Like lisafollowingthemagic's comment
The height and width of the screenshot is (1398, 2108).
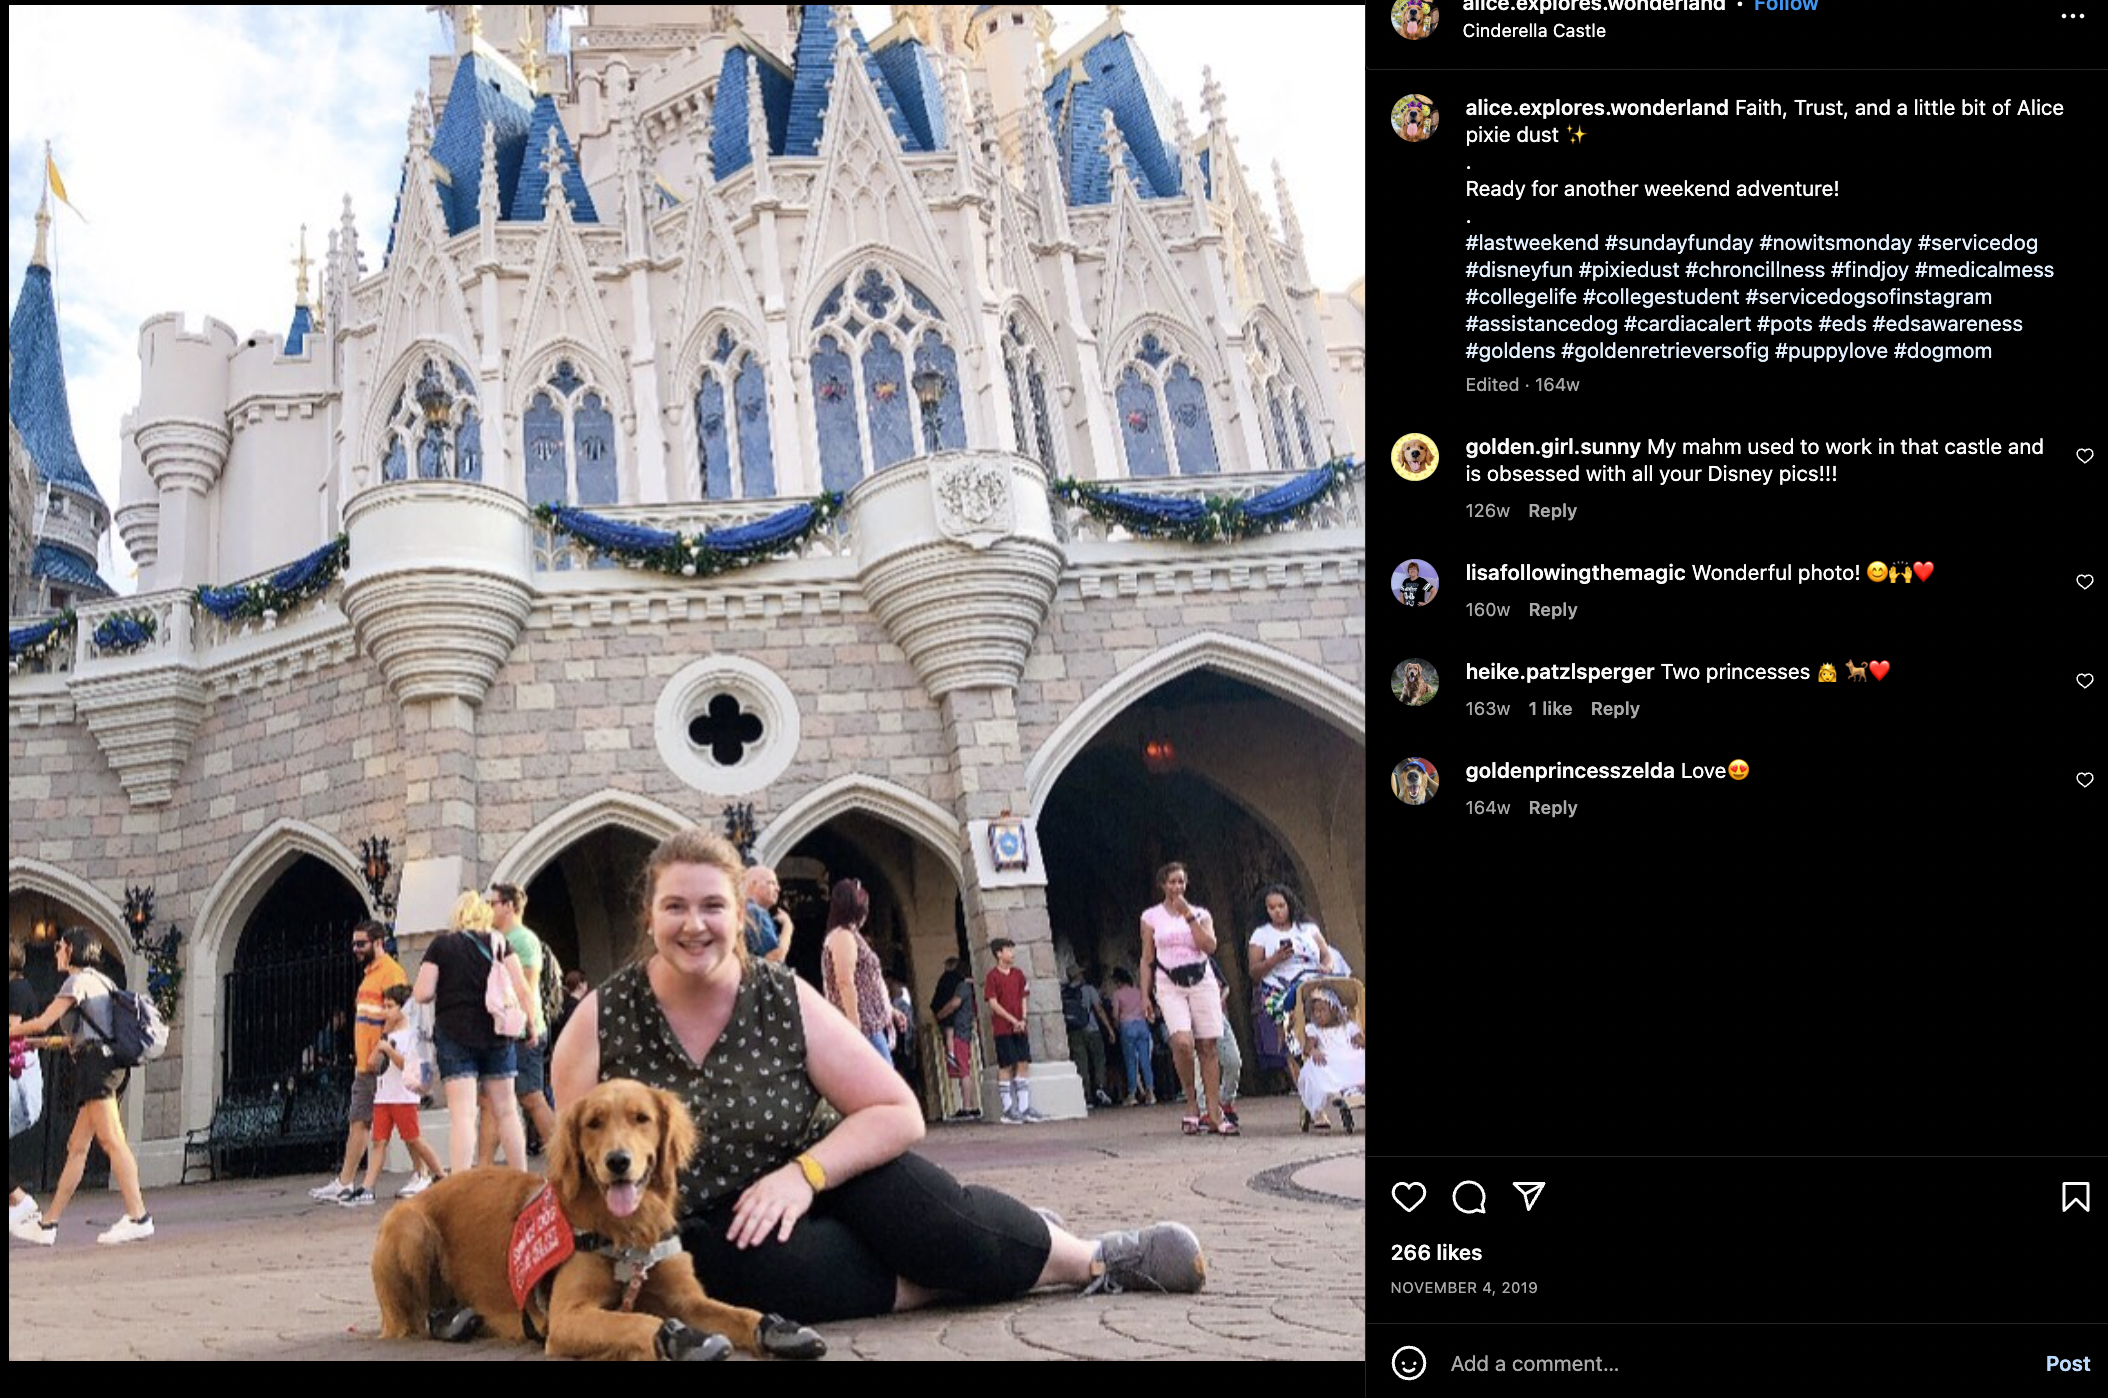click(x=2084, y=582)
